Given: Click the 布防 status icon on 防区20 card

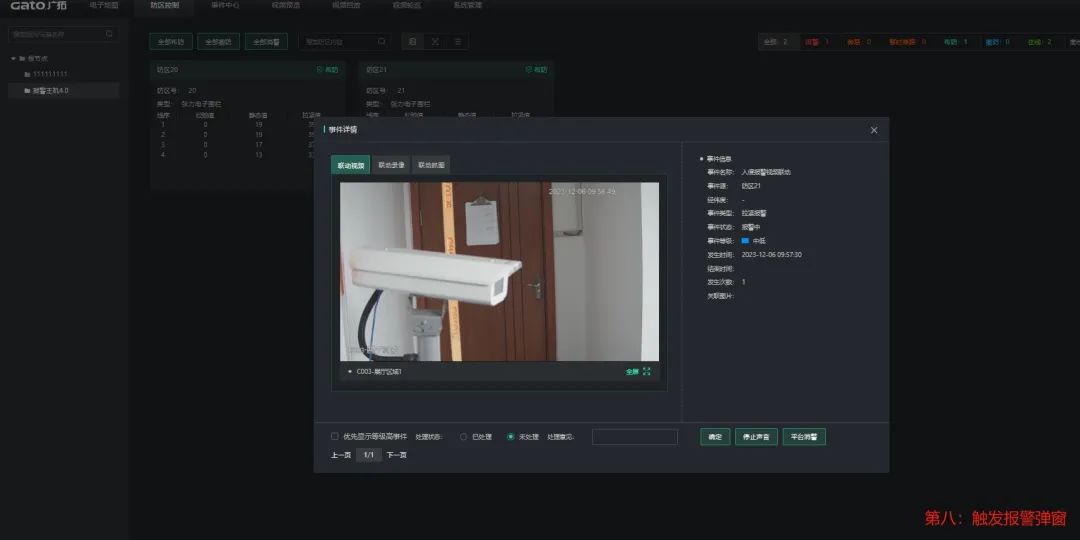Looking at the screenshot, I should click(x=320, y=70).
